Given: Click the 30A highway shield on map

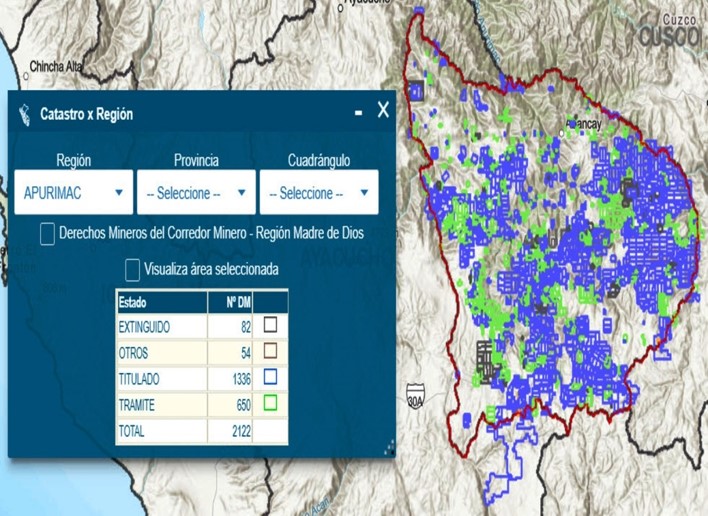Looking at the screenshot, I should coord(416,399).
